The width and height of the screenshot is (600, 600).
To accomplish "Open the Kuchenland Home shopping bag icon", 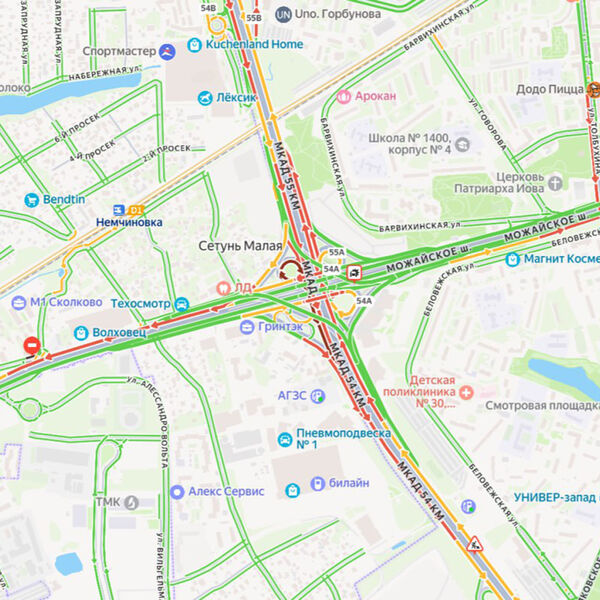I will click(194, 45).
